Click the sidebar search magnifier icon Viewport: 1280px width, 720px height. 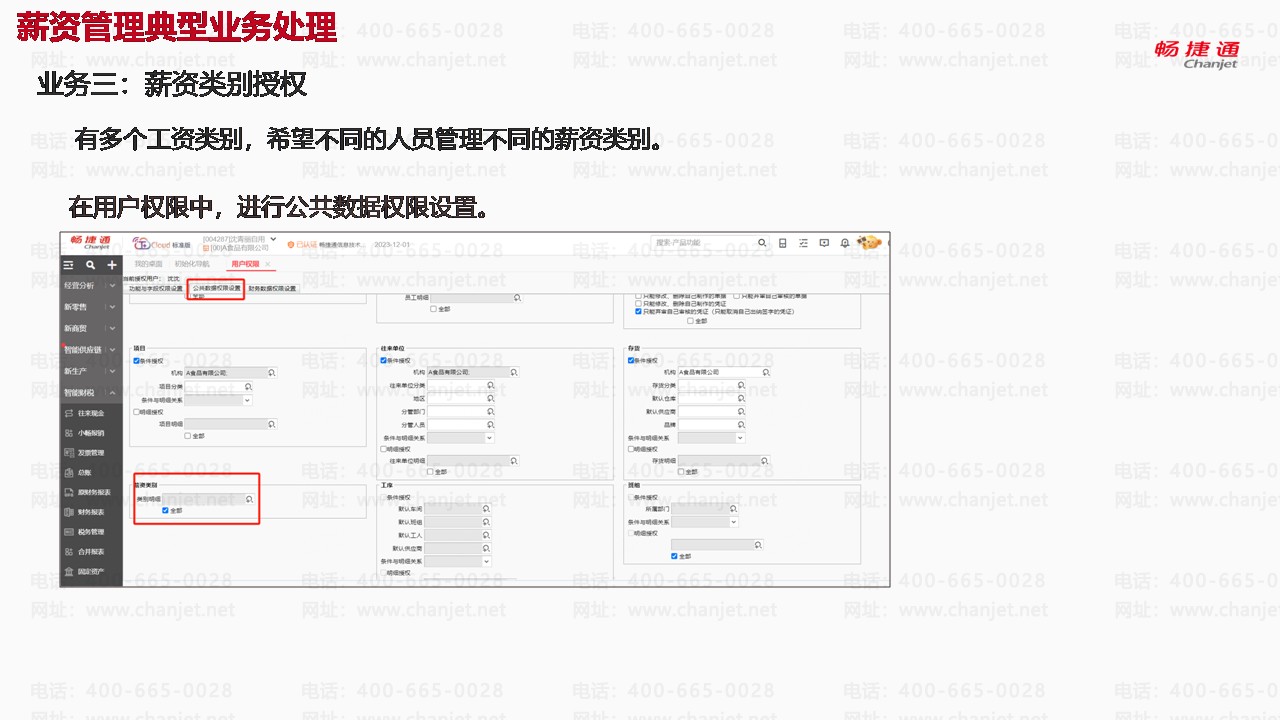[90, 265]
